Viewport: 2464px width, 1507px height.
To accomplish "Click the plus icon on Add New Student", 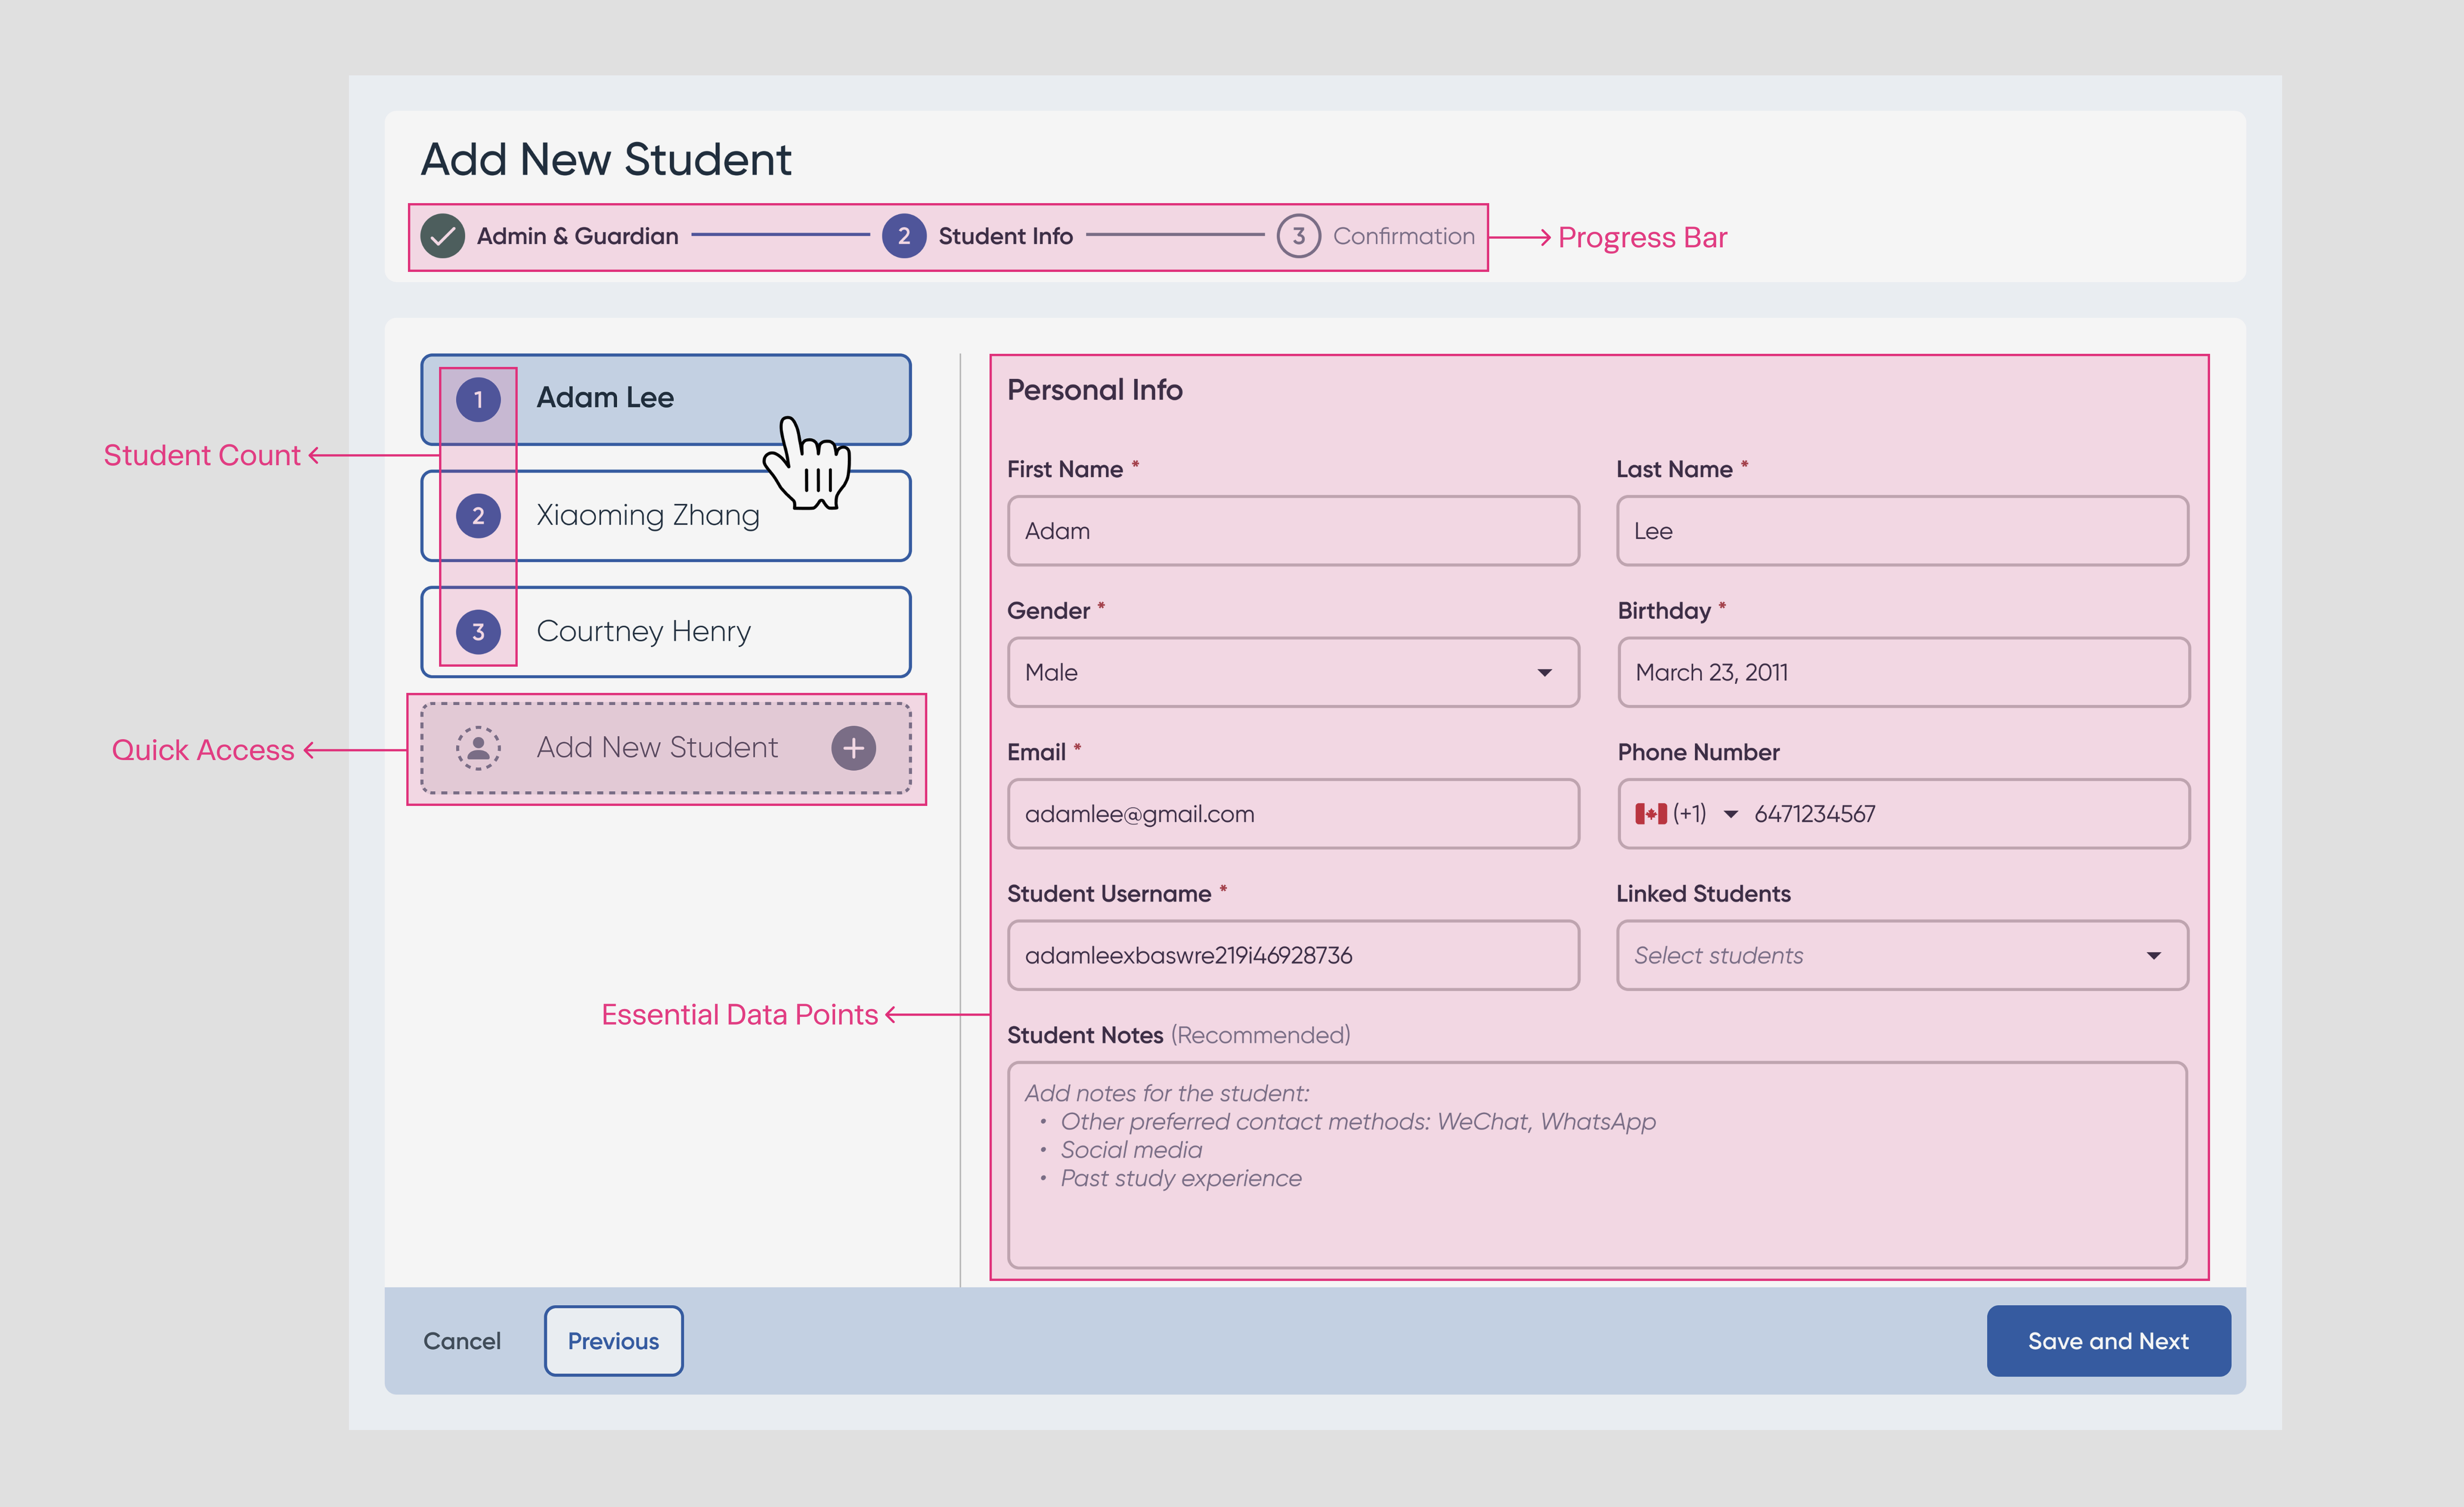I will (x=853, y=748).
